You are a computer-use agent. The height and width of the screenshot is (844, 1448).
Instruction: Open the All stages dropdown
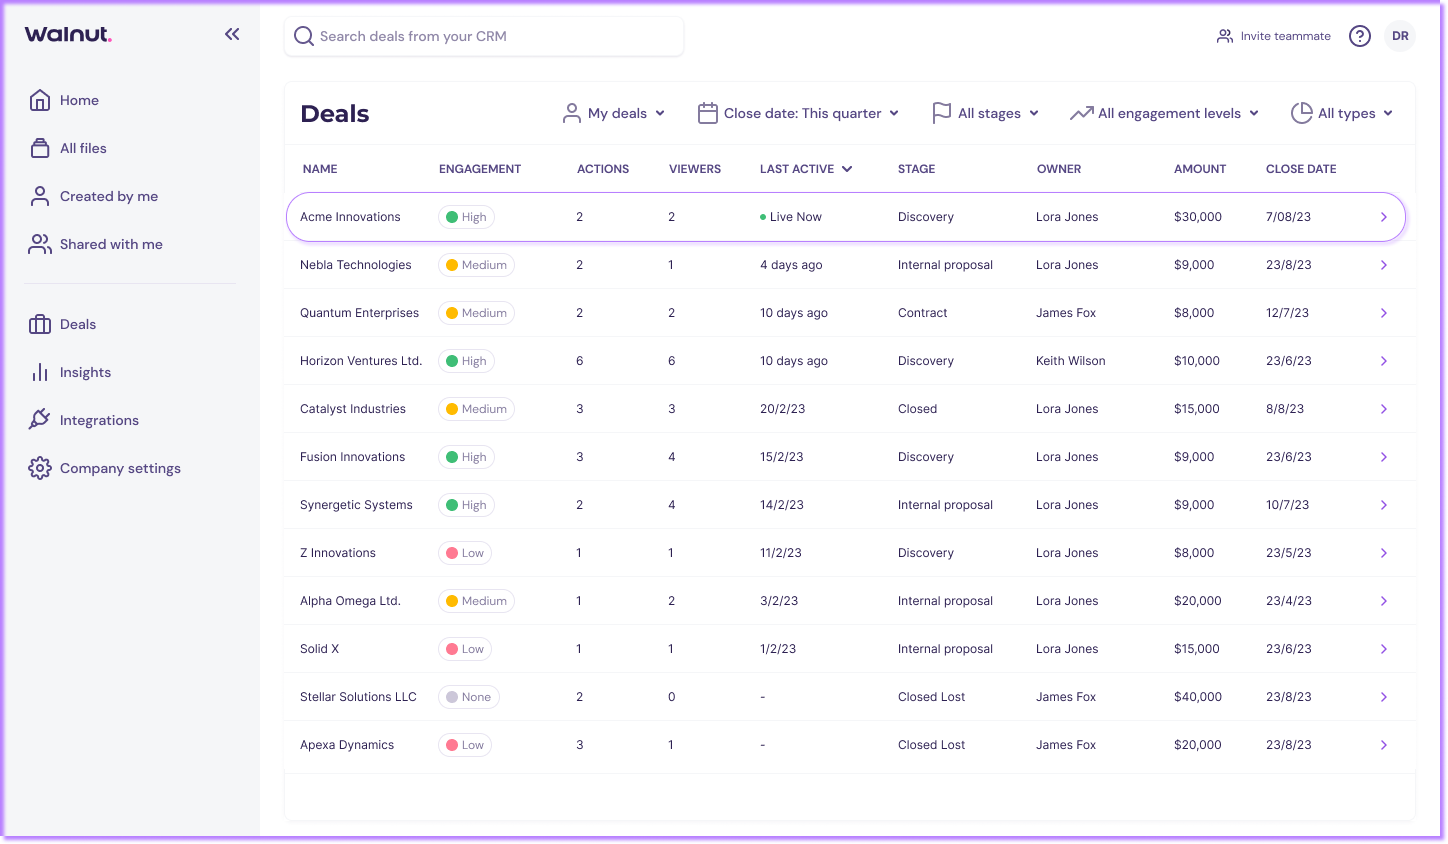click(x=985, y=113)
